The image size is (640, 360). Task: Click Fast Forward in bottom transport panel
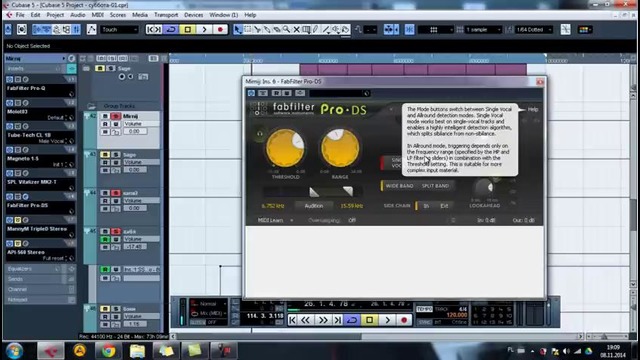click(x=322, y=320)
